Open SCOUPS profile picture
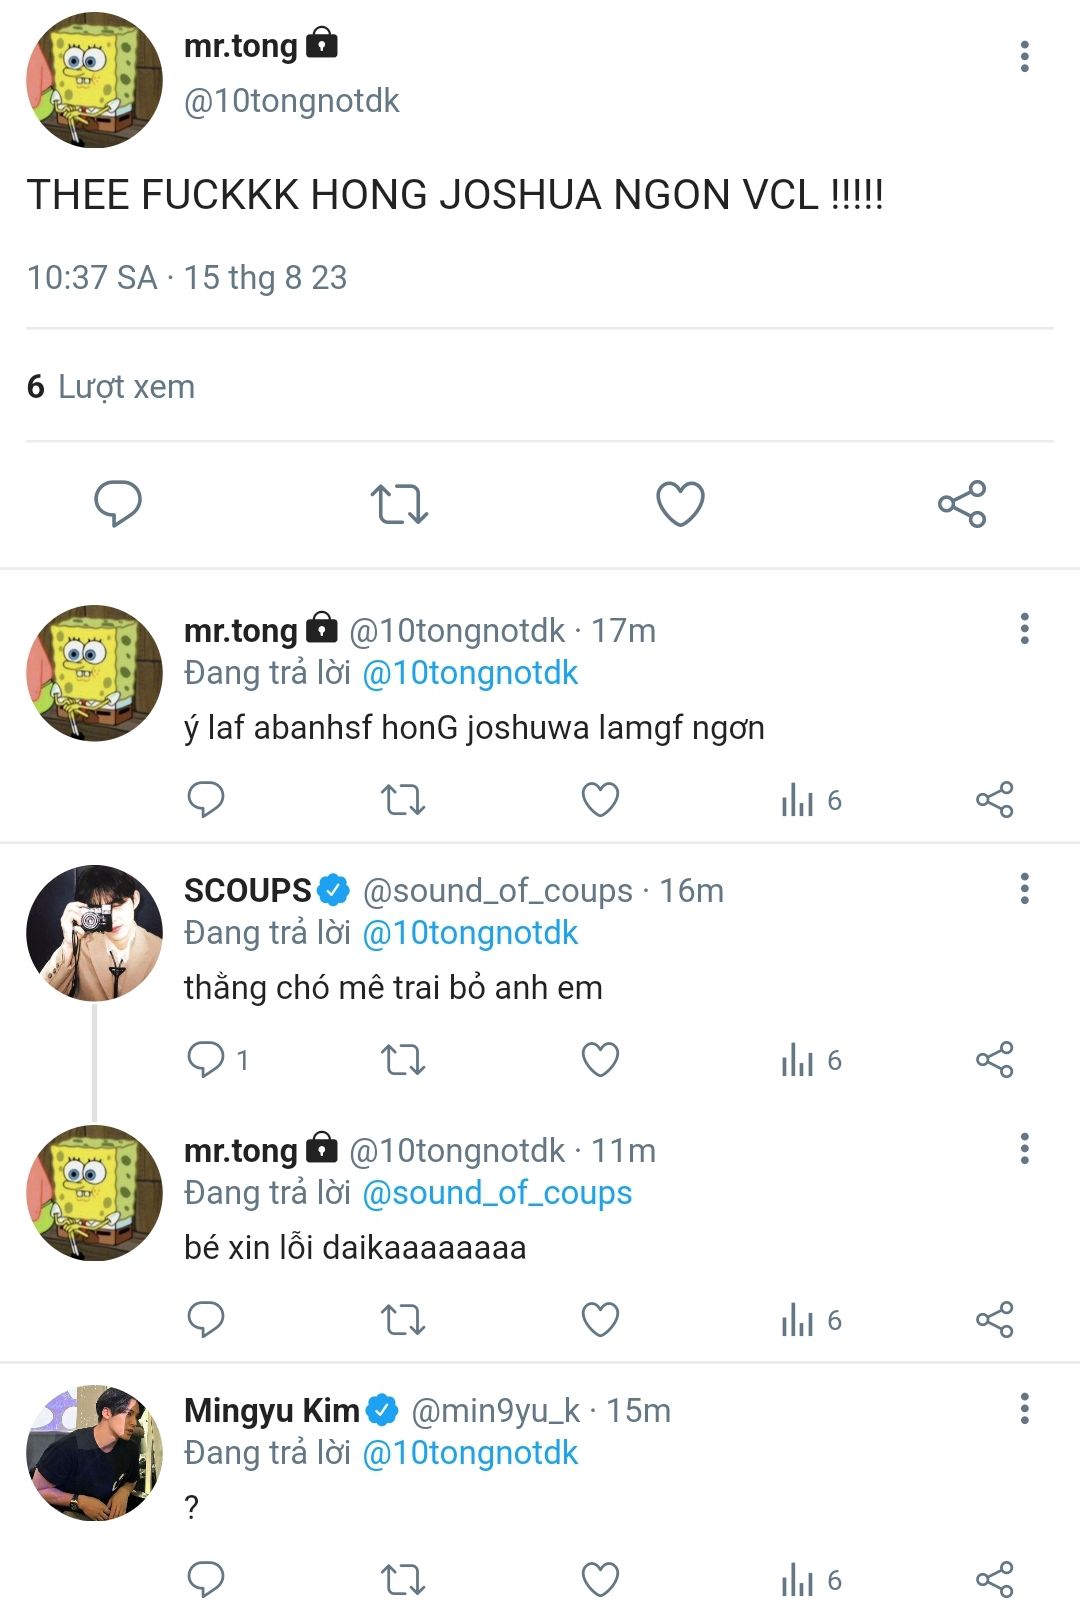This screenshot has width=1080, height=1620. coord(94,933)
